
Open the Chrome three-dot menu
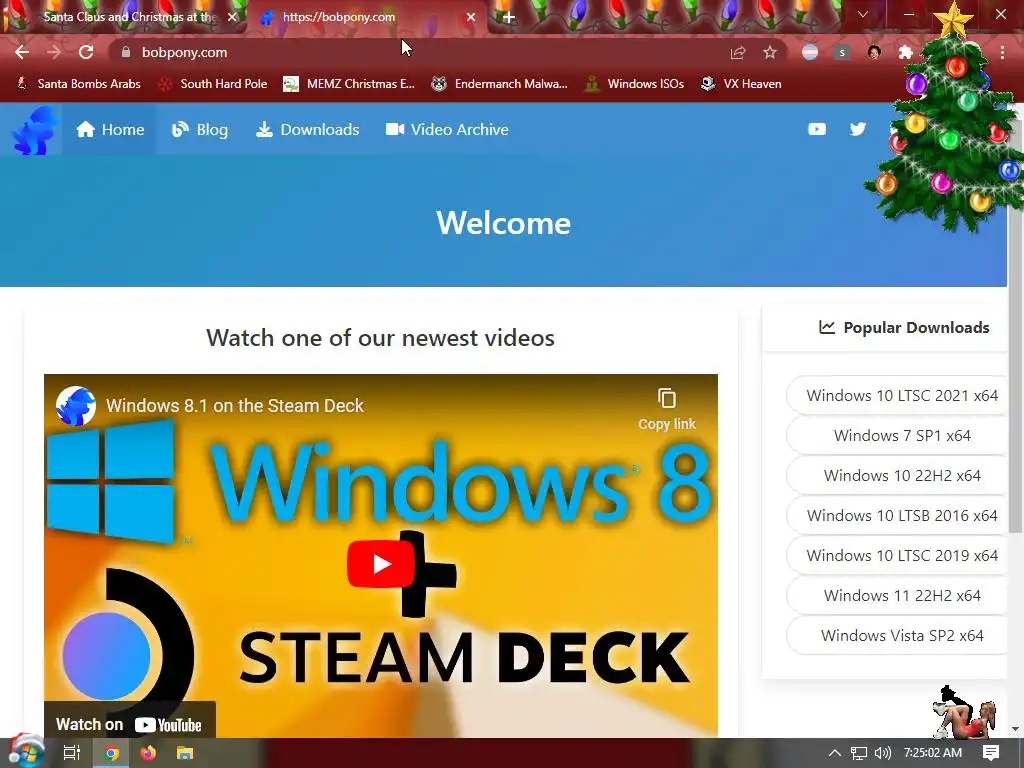[1002, 52]
